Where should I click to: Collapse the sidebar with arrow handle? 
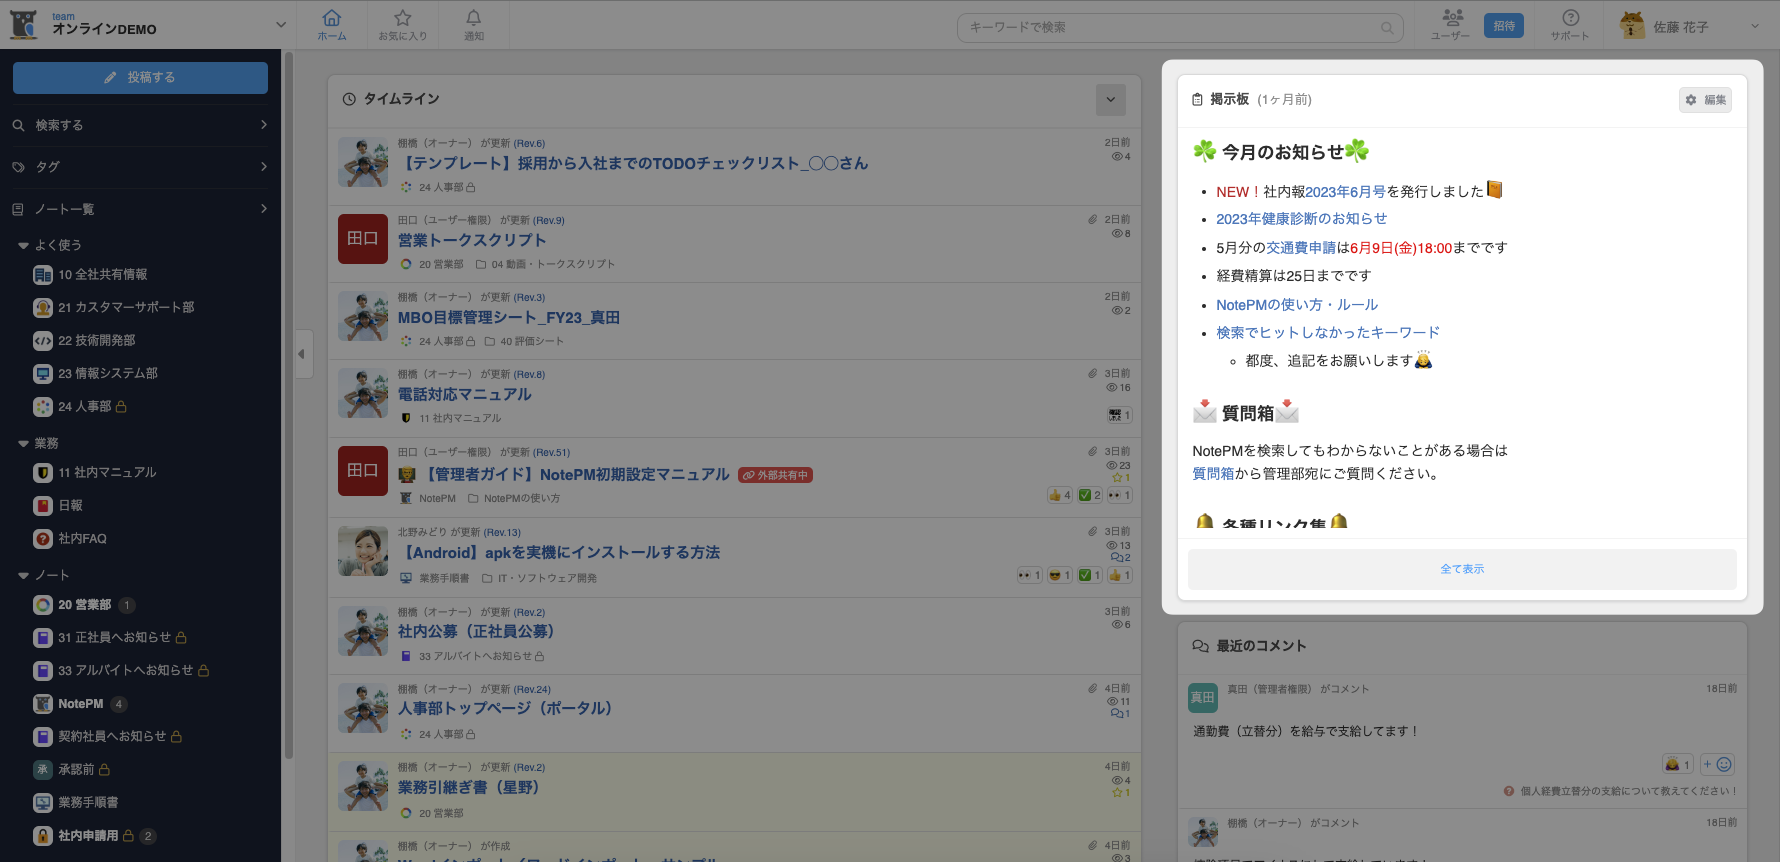[301, 354]
